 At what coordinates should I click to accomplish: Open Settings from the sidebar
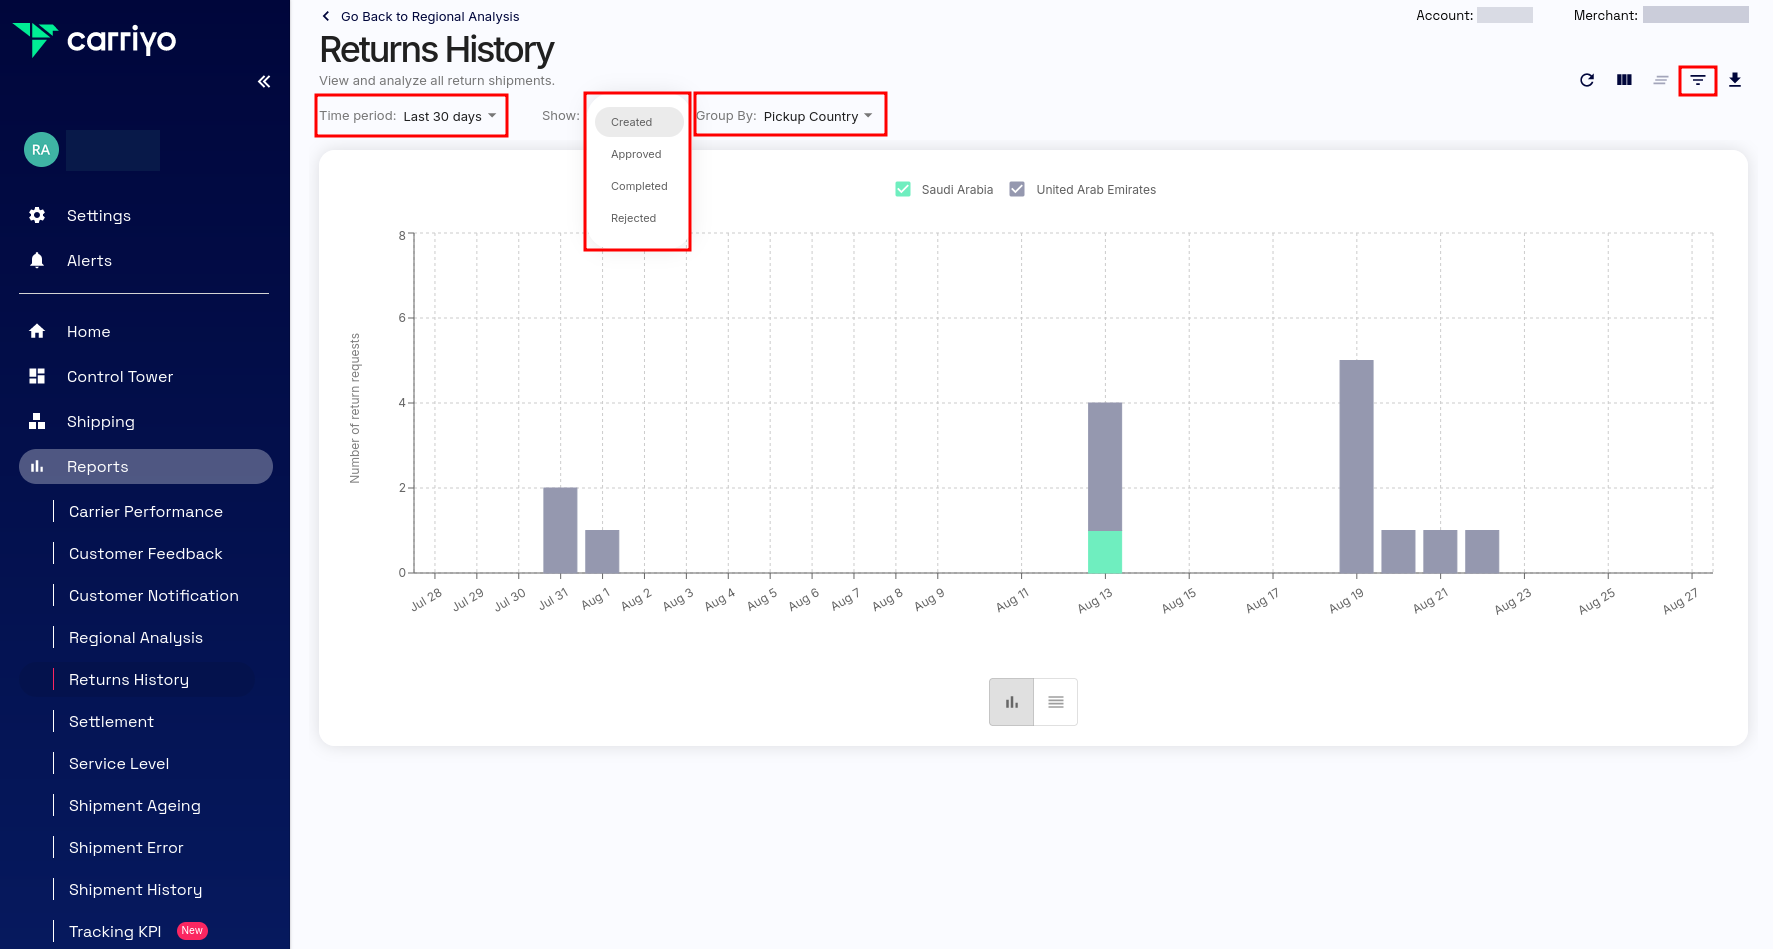click(x=98, y=216)
